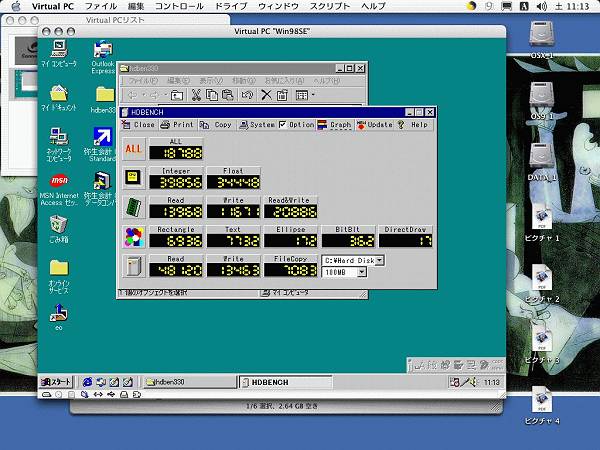Switch to HDBENCH taskbar button
The height and width of the screenshot is (450, 600).
(x=285, y=382)
